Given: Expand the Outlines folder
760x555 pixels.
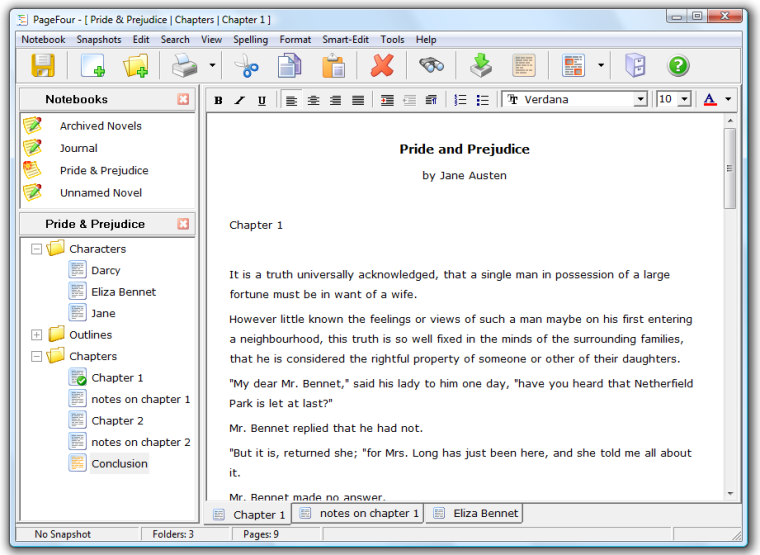Looking at the screenshot, I should (37, 335).
